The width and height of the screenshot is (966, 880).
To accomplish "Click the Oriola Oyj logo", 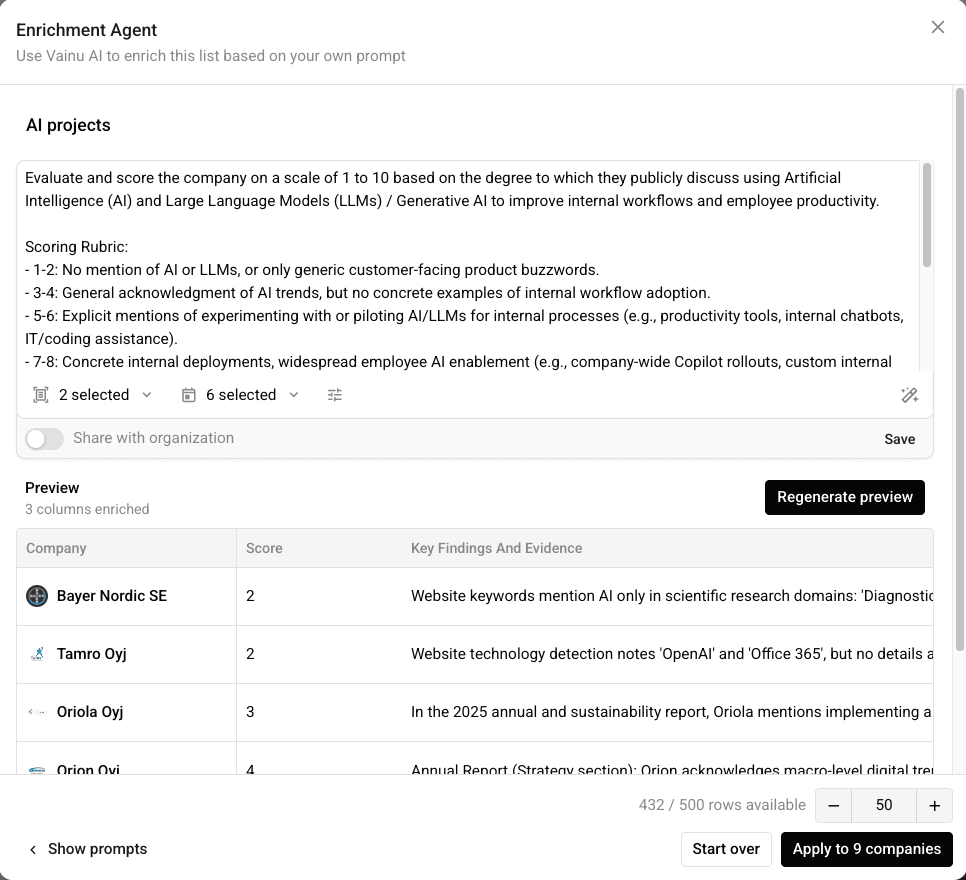I will (37, 712).
